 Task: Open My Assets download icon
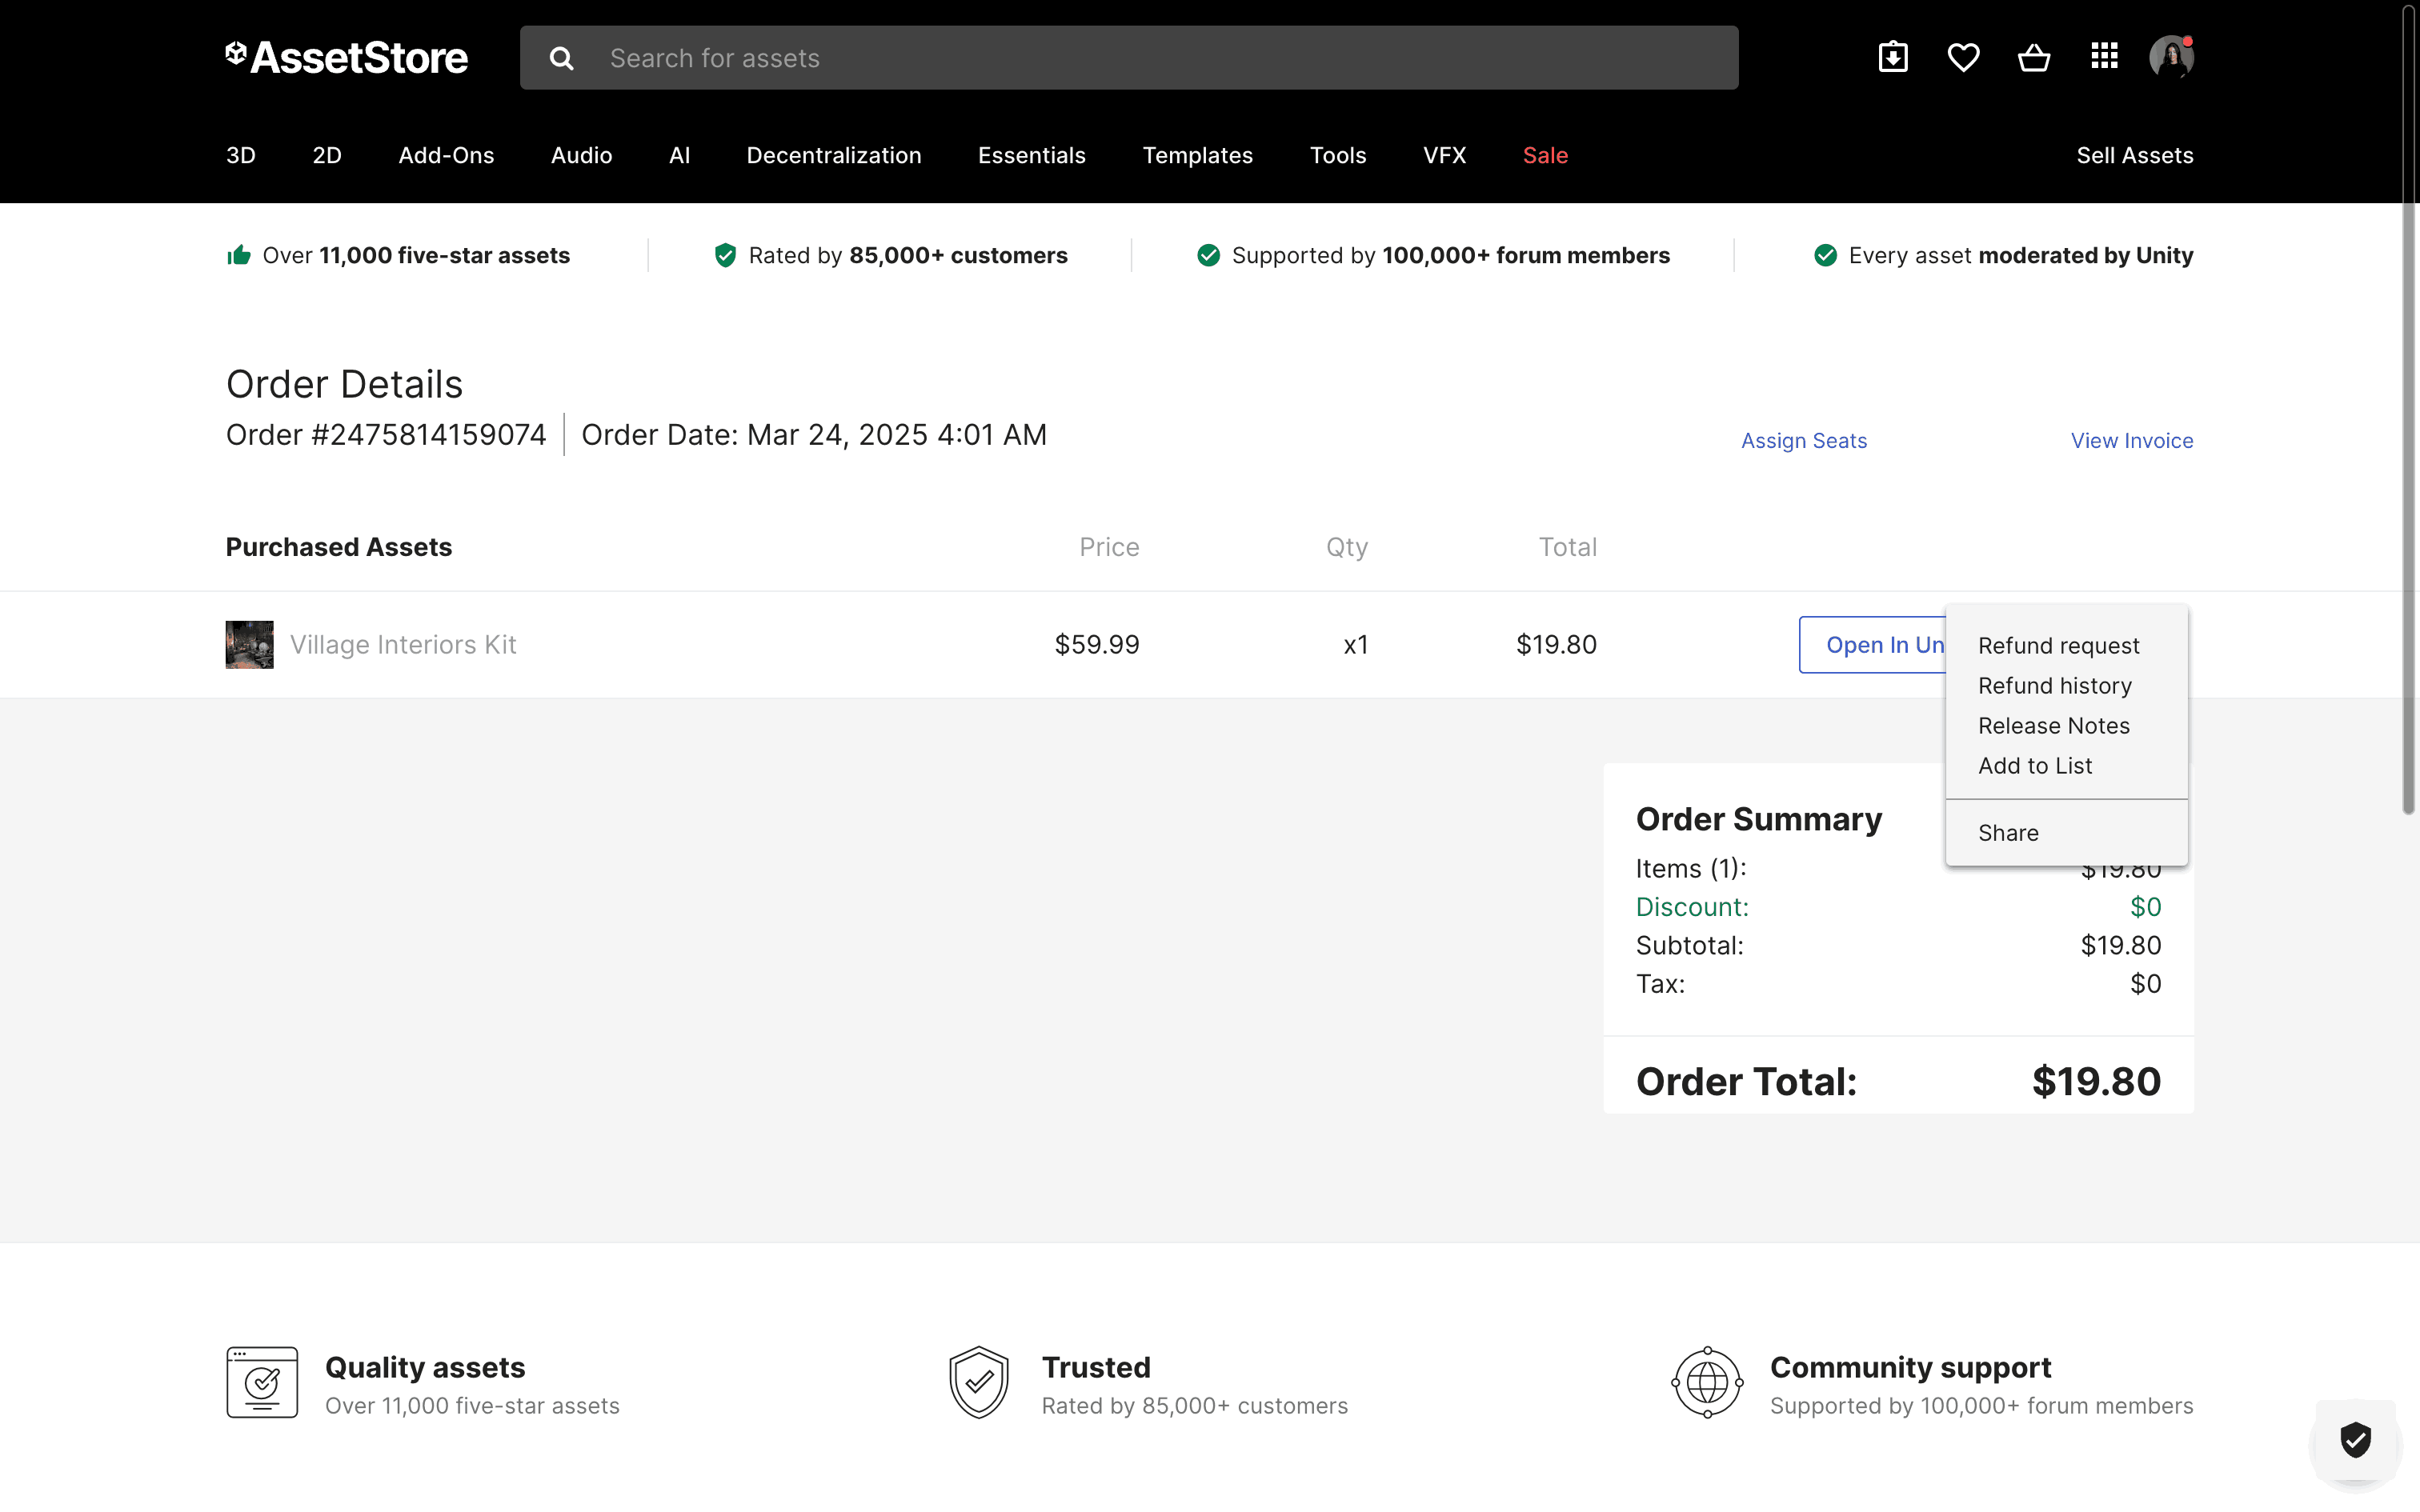point(1893,57)
